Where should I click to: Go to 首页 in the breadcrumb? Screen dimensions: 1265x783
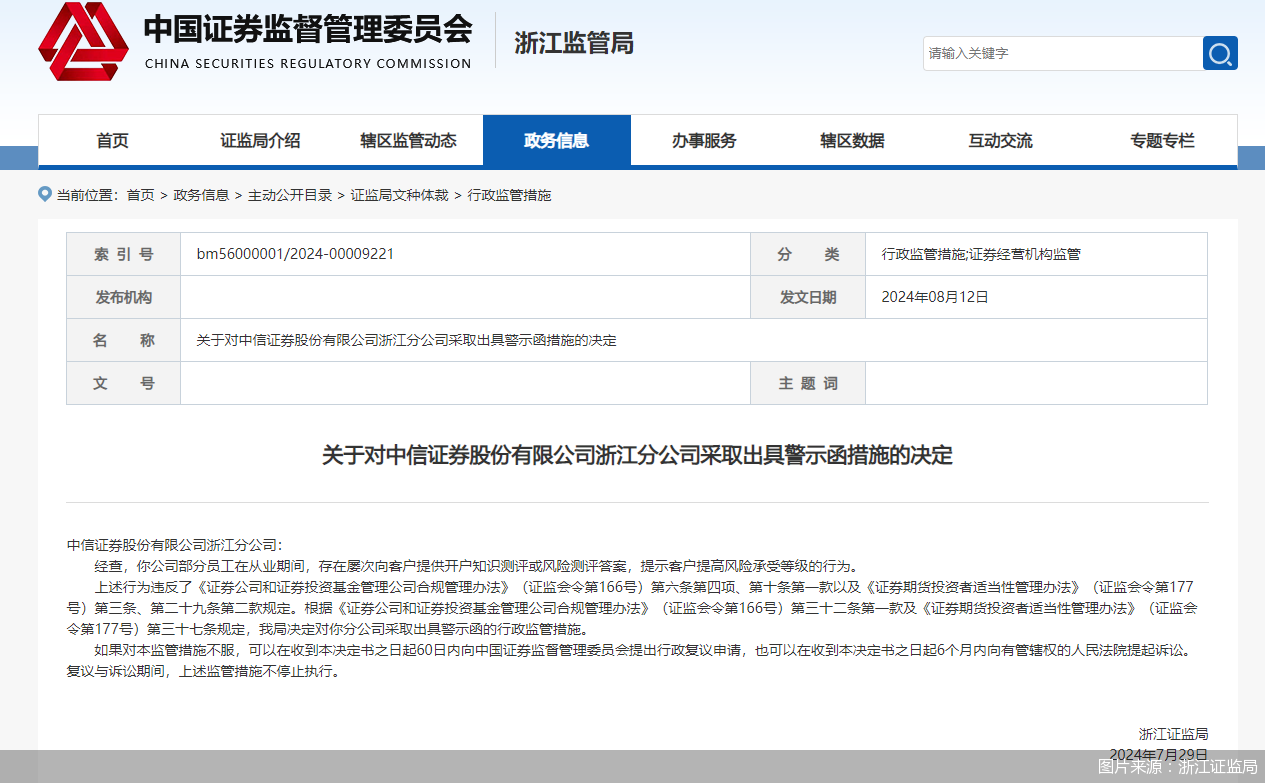pyautogui.click(x=140, y=195)
